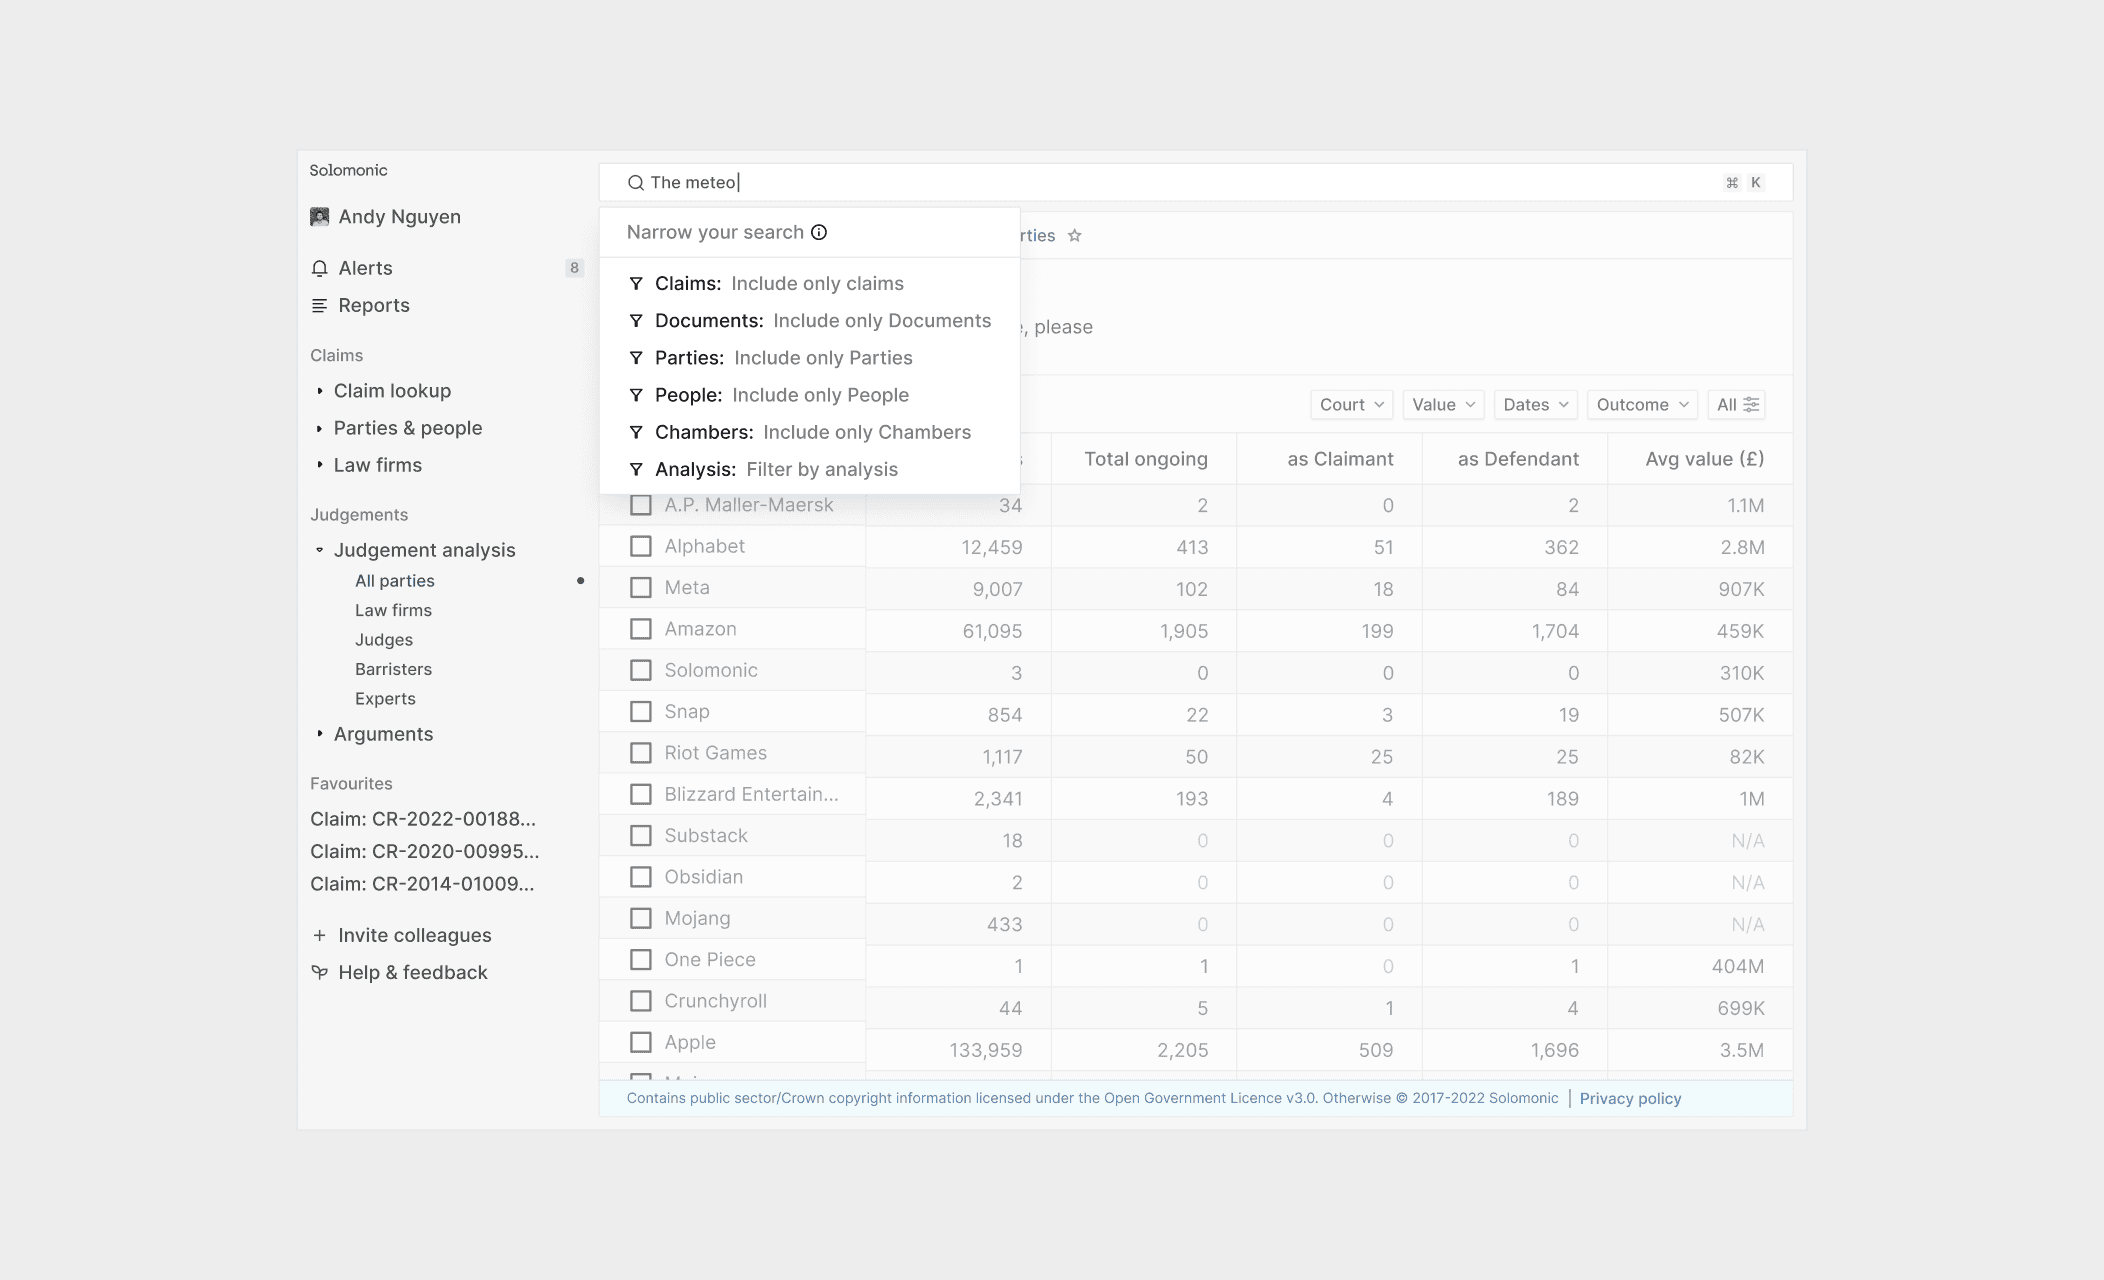Open the Judges sidebar link
This screenshot has height=1280, width=2104.
coord(384,640)
